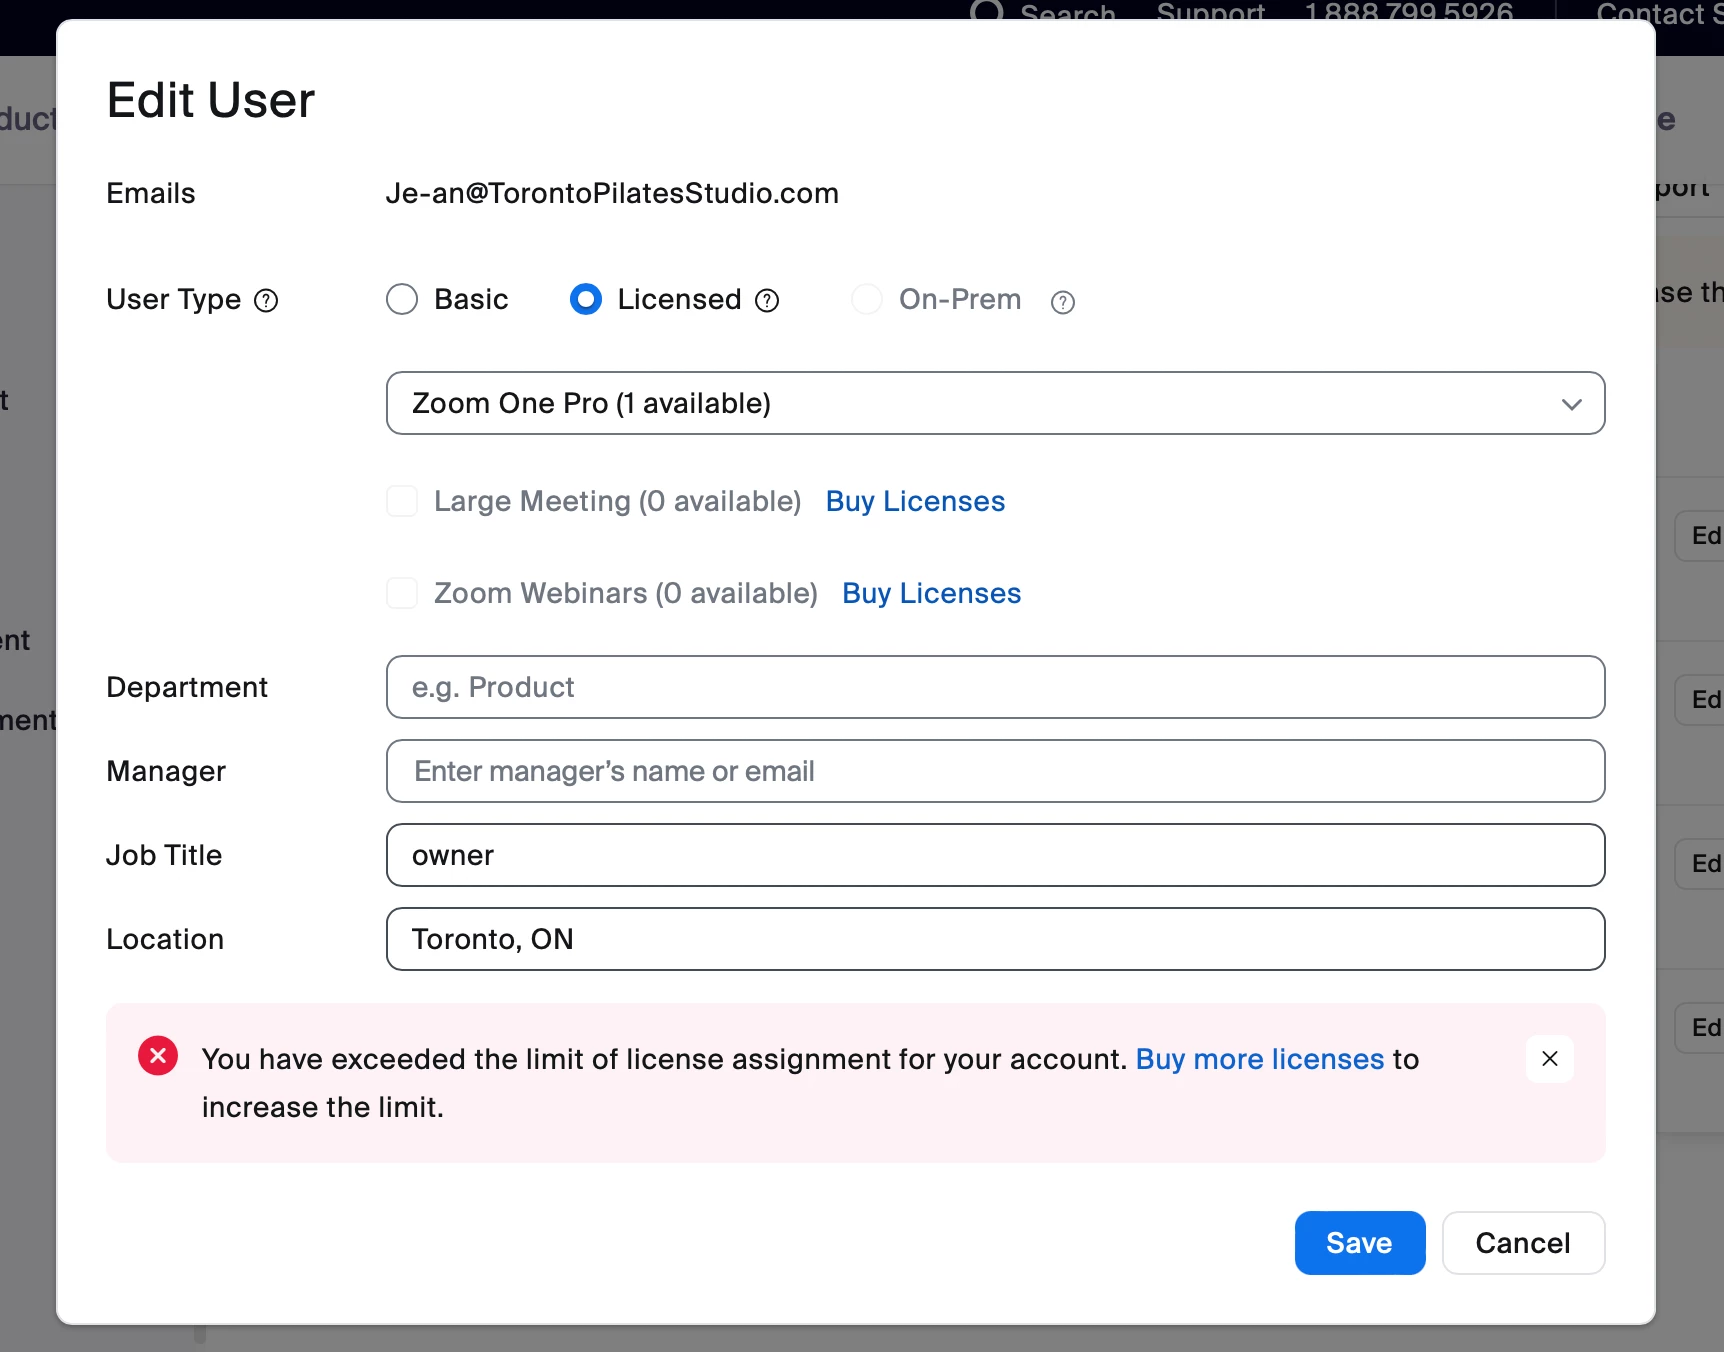The image size is (1724, 1352).
Task: Open the Zoom One Pro license dropdown
Action: [x=996, y=403]
